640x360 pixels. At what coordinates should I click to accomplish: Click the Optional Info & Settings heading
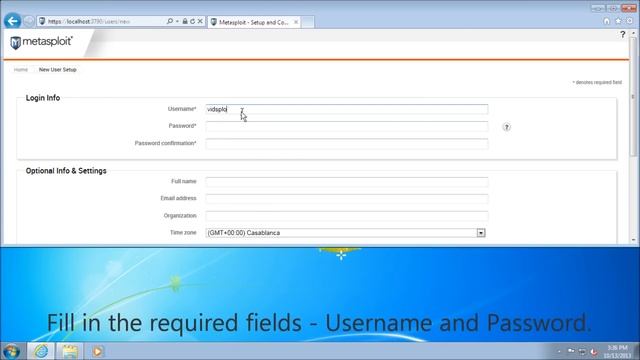coord(66,171)
